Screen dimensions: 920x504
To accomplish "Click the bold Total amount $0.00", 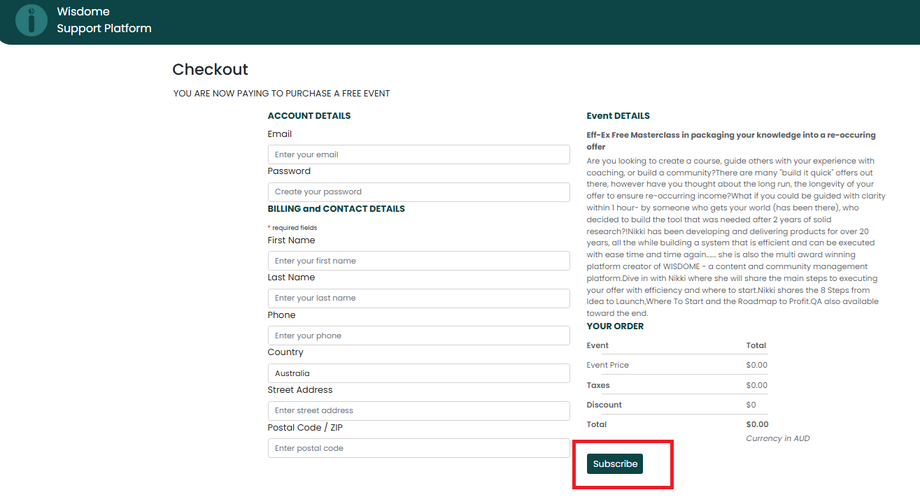I will pos(756,424).
